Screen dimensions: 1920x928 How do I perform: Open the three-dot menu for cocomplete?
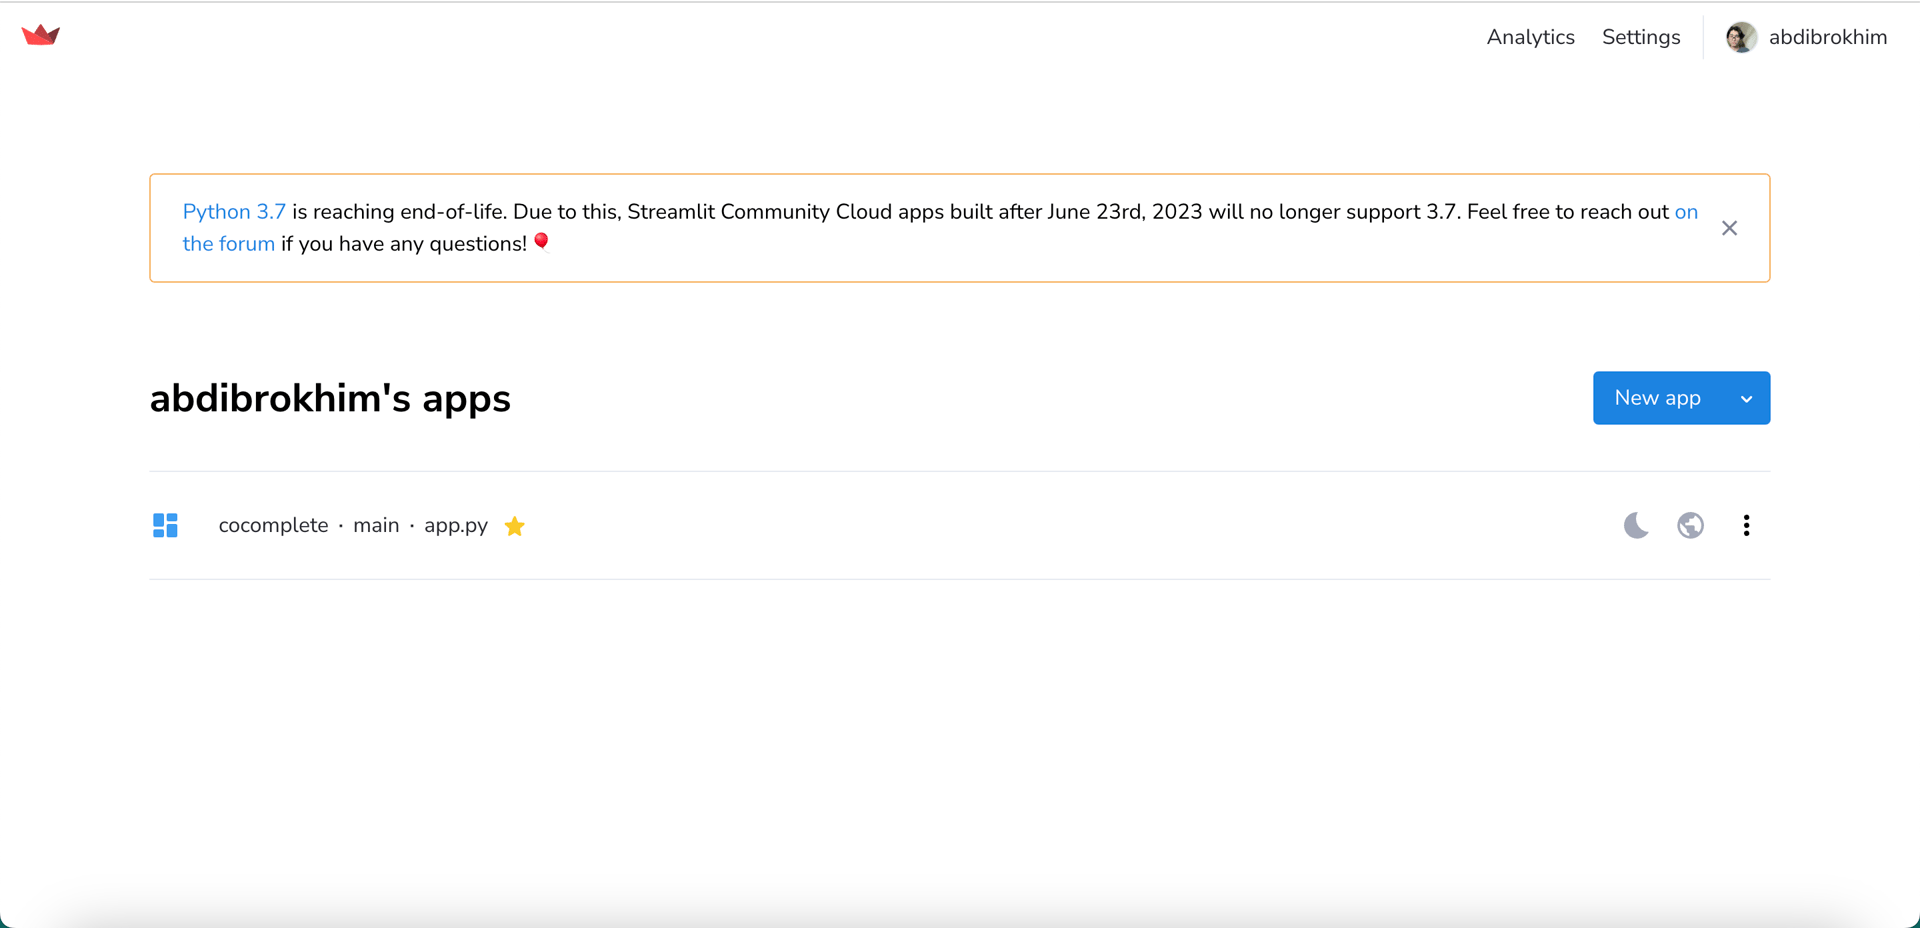point(1746,525)
